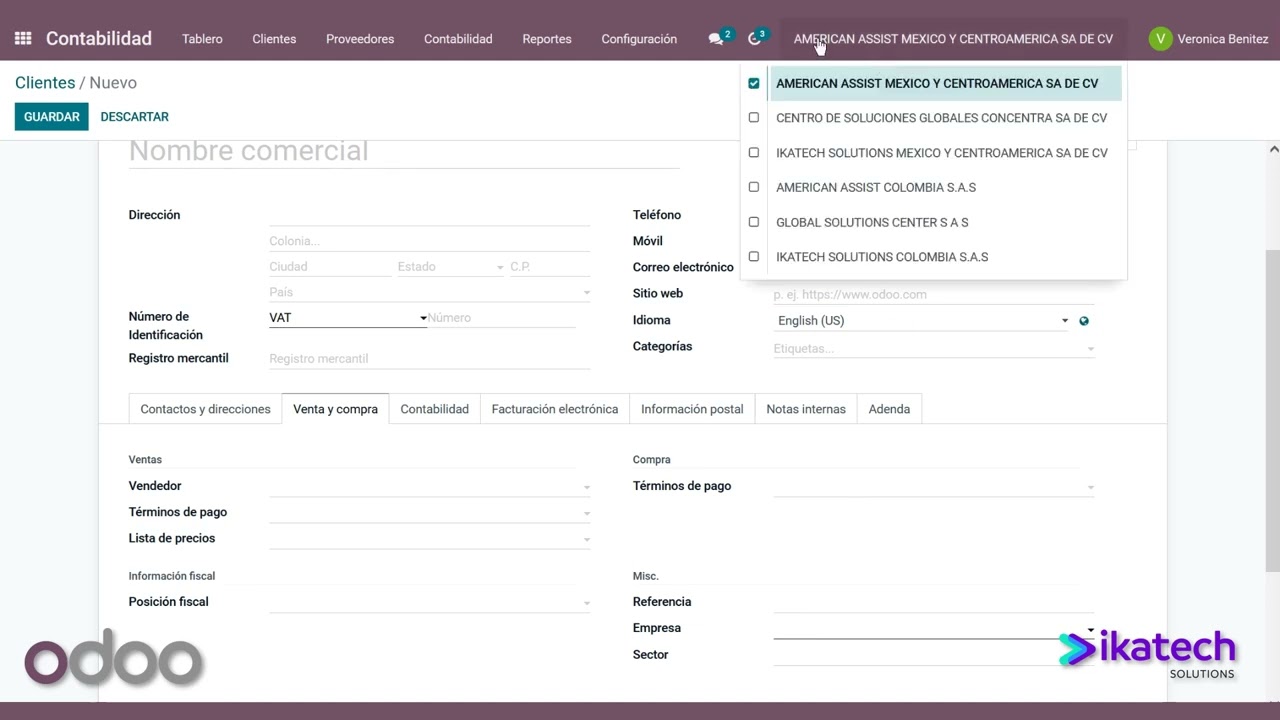The height and width of the screenshot is (720, 1280).
Task: Uncheck AMERICAN ASSIST MEXICO Y CENTROAMERICA checkbox
Action: (754, 84)
